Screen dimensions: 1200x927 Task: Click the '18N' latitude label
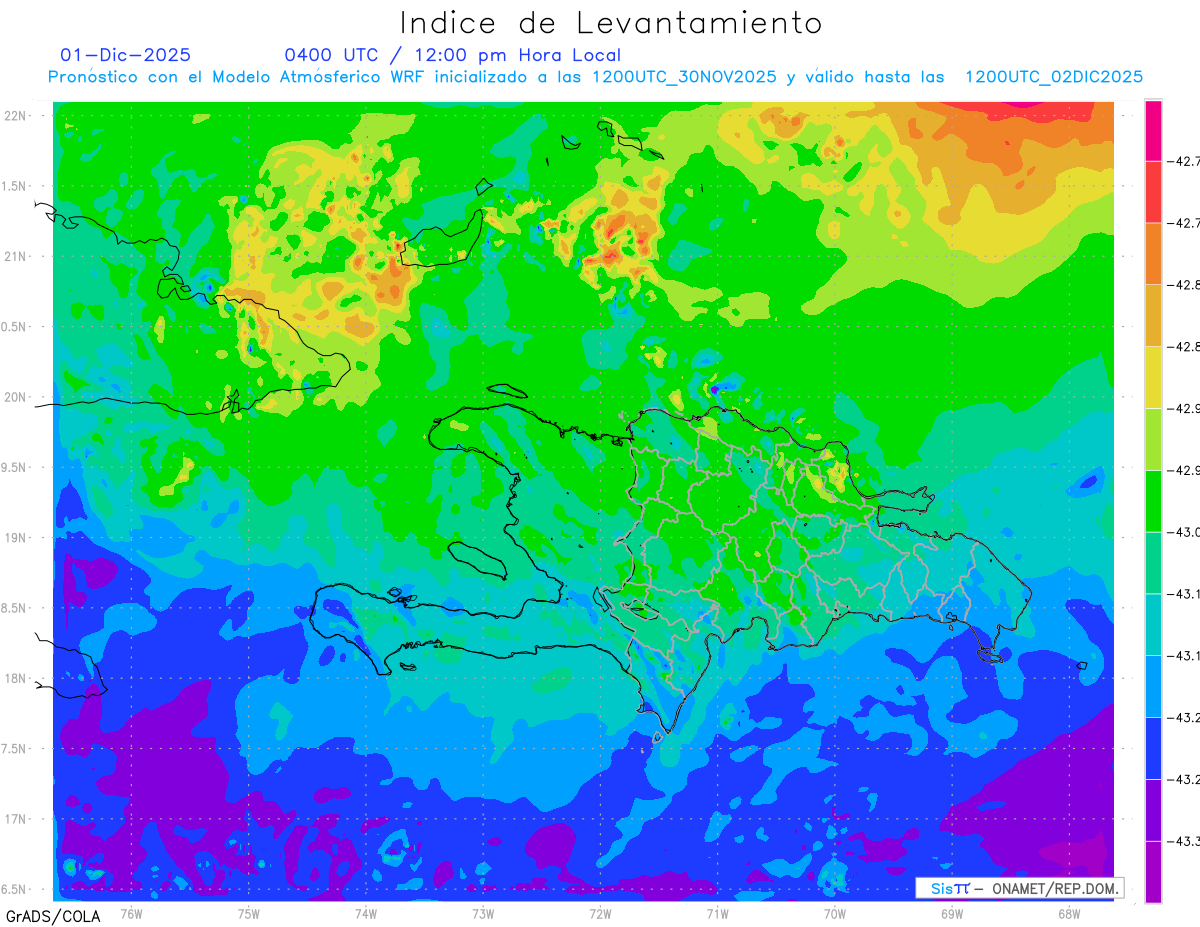pos(16,678)
